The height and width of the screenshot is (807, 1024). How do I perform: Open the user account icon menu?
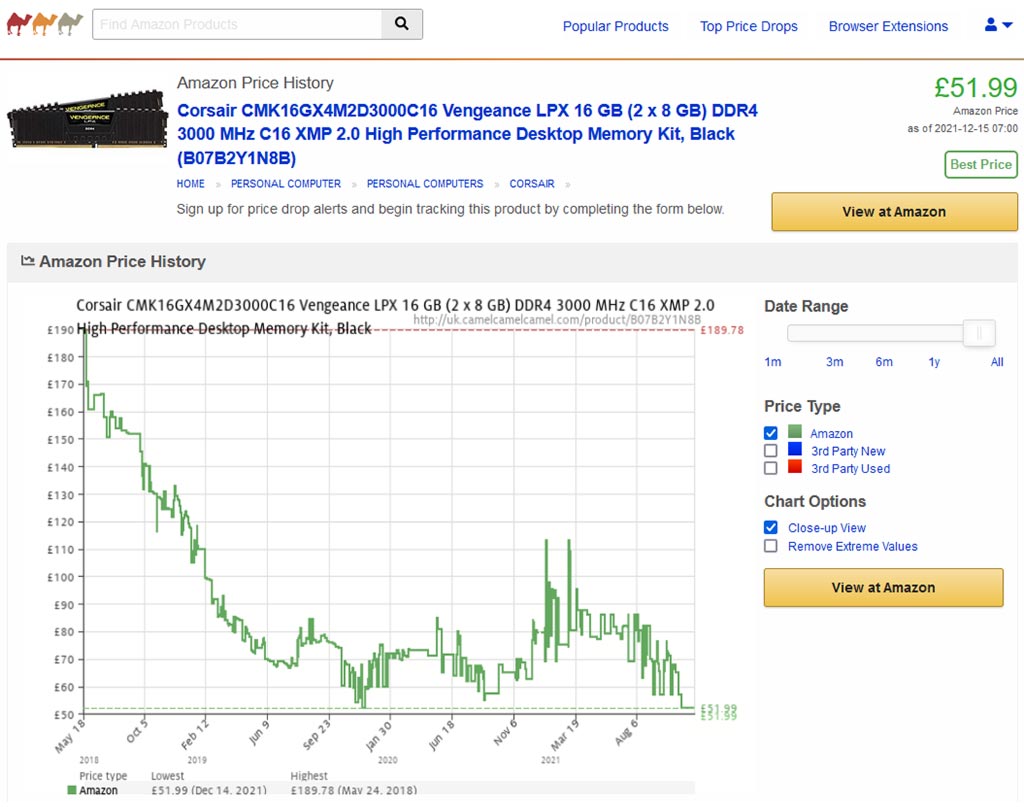click(998, 25)
